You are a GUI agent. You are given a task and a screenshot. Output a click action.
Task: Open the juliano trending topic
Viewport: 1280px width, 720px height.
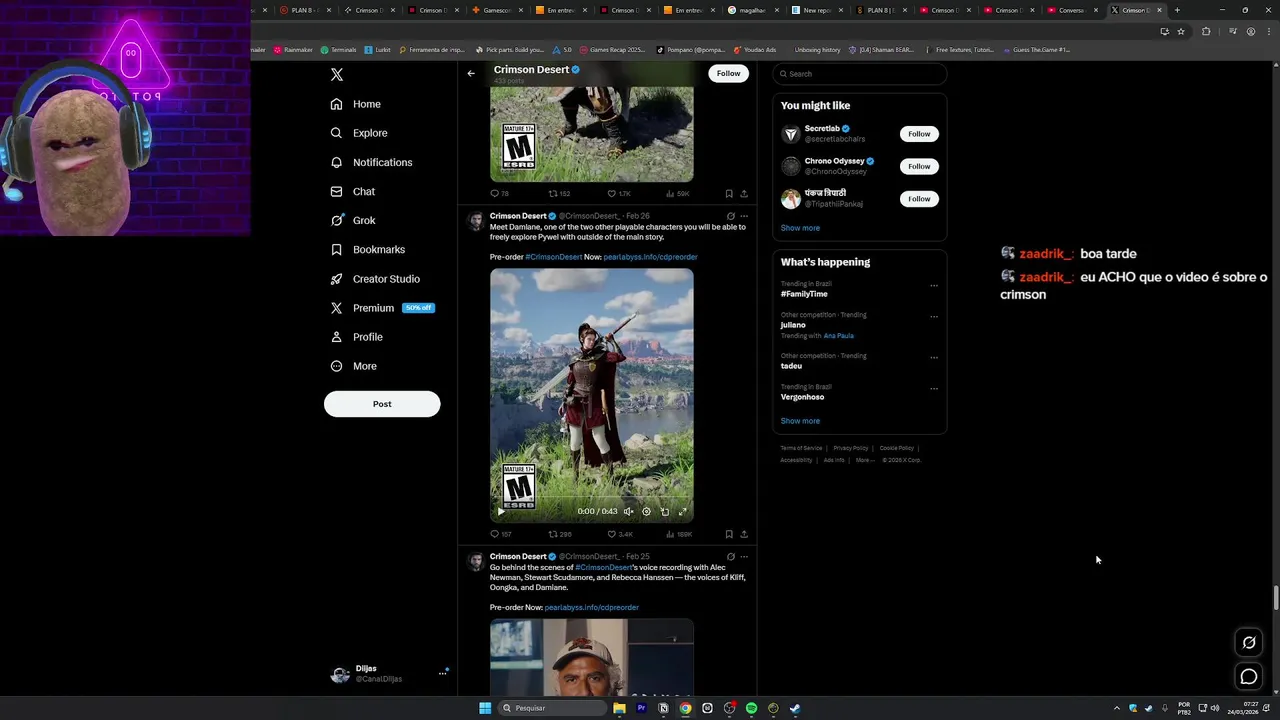tap(793, 325)
